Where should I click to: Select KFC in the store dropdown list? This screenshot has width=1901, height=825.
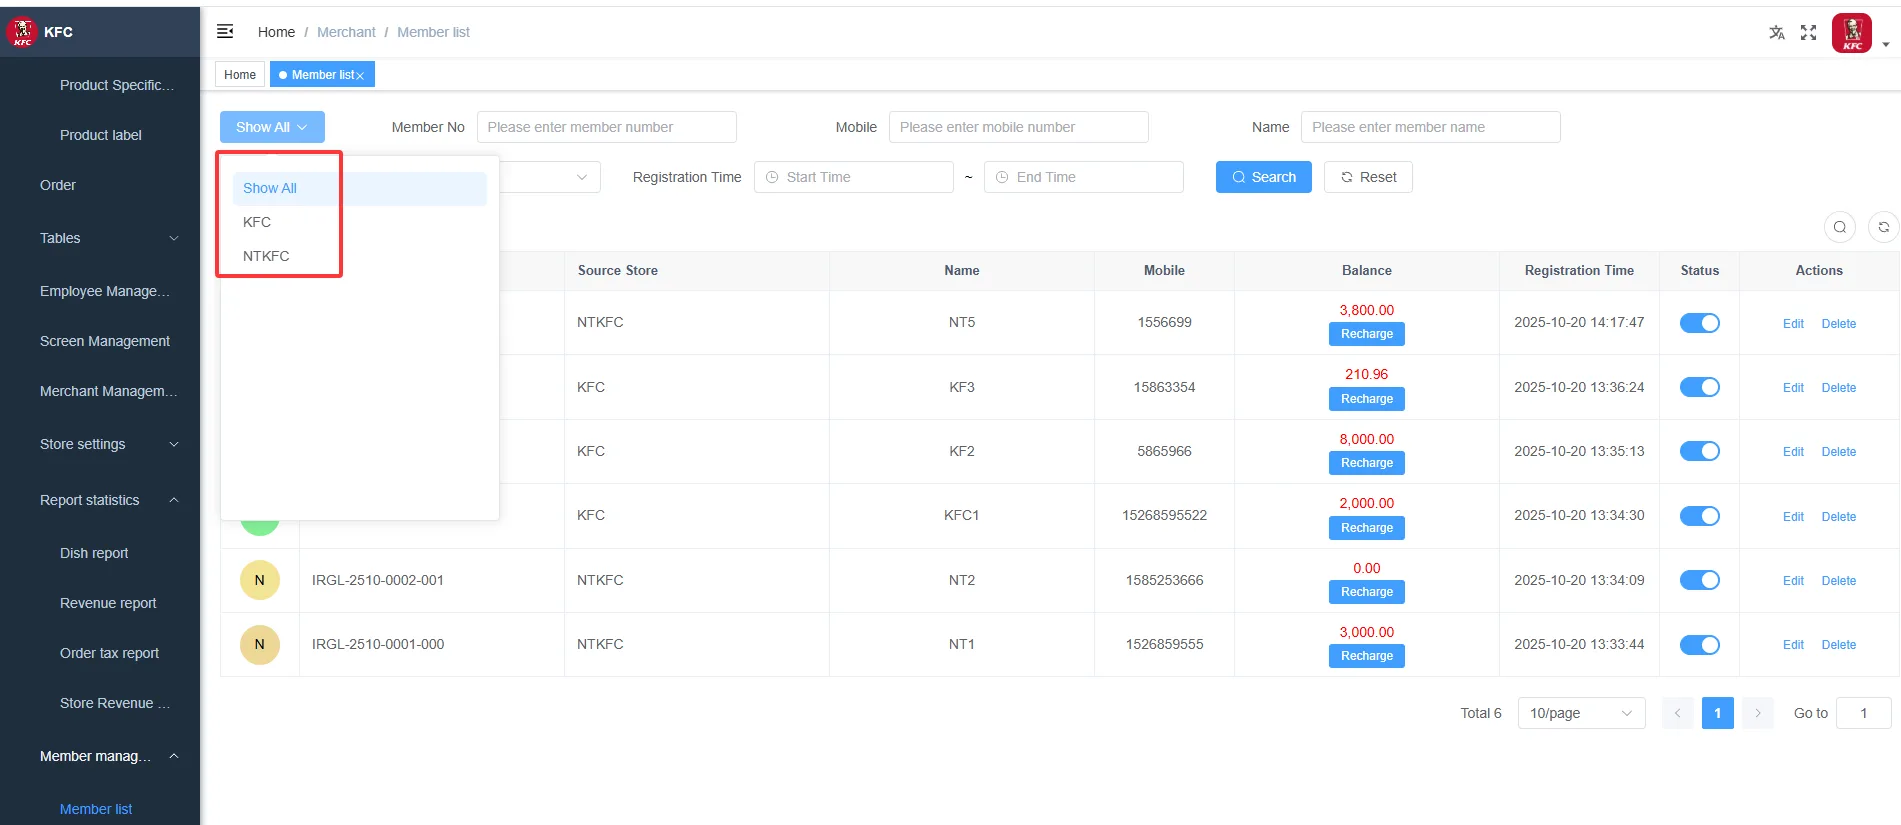[360, 222]
